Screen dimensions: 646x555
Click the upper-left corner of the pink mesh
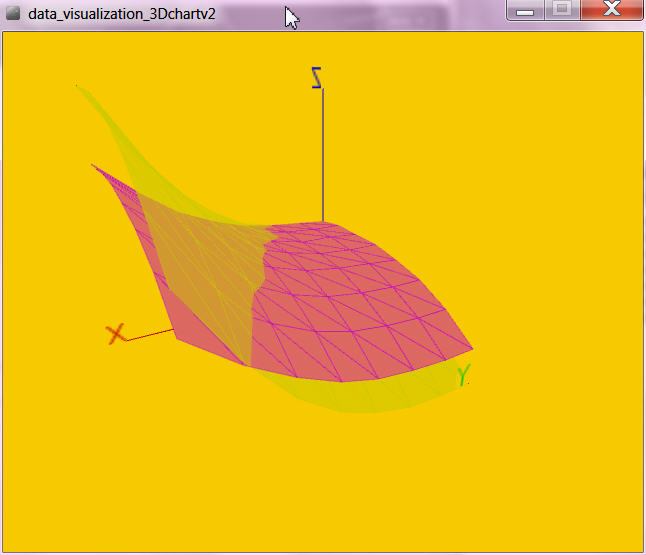point(93,166)
